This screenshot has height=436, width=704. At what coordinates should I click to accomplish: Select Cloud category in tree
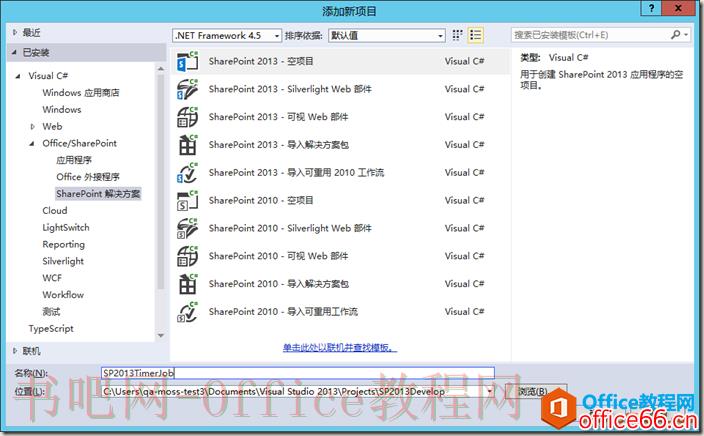tap(55, 211)
